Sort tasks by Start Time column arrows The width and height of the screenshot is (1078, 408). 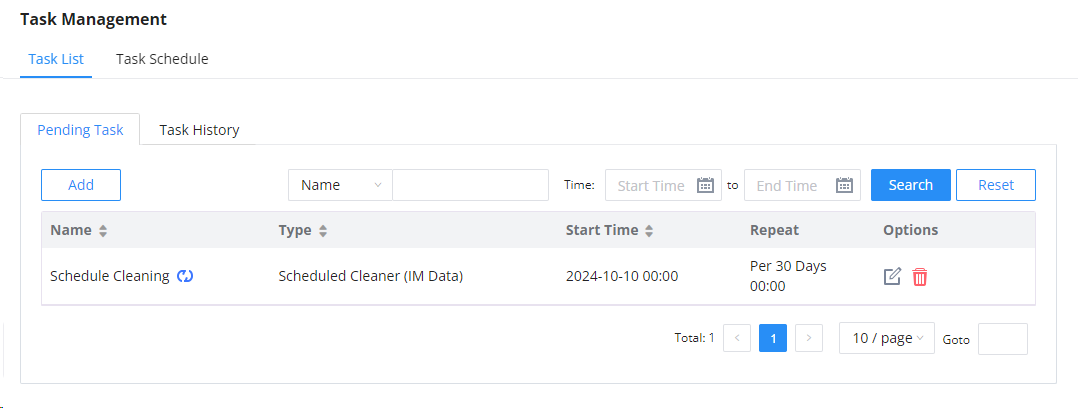click(x=648, y=230)
